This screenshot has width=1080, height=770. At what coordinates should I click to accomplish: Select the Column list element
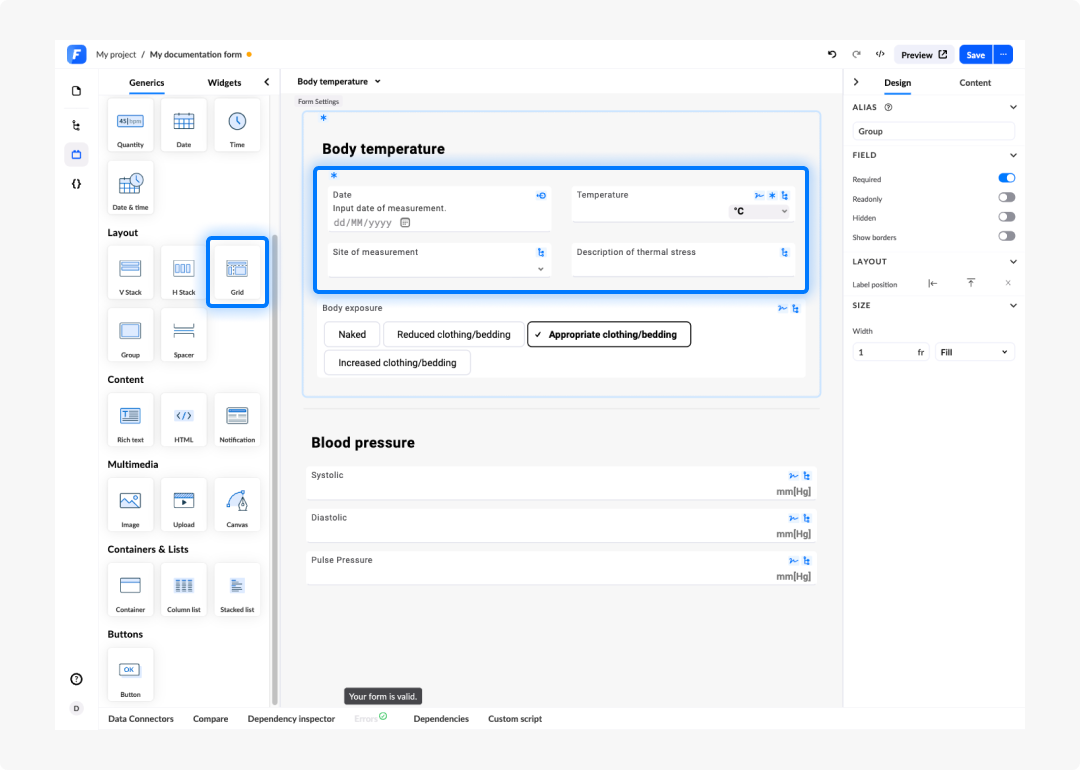(x=183, y=590)
